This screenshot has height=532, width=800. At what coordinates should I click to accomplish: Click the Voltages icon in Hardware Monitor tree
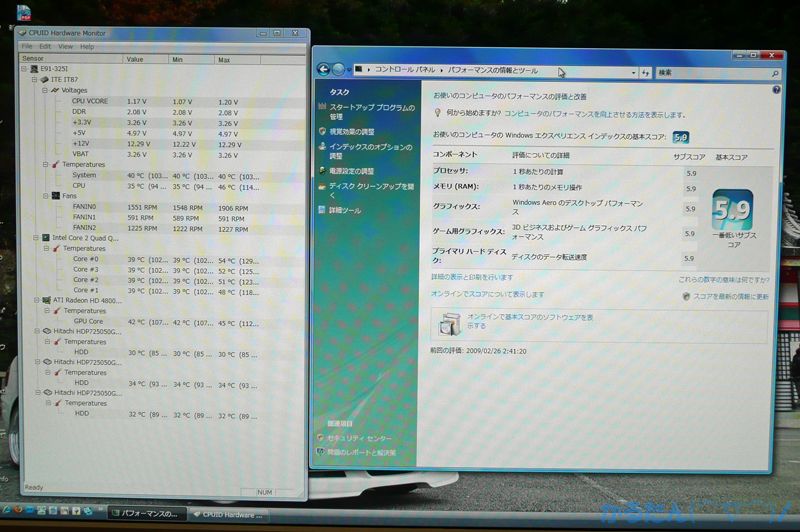point(55,90)
